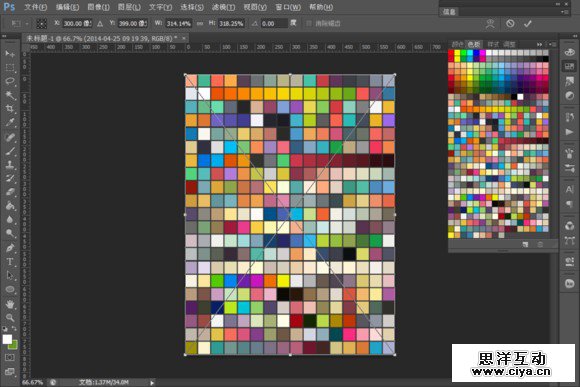Screen dimensions: 580x387
Task: Open the 图层(L) menu
Action: click(129, 7)
